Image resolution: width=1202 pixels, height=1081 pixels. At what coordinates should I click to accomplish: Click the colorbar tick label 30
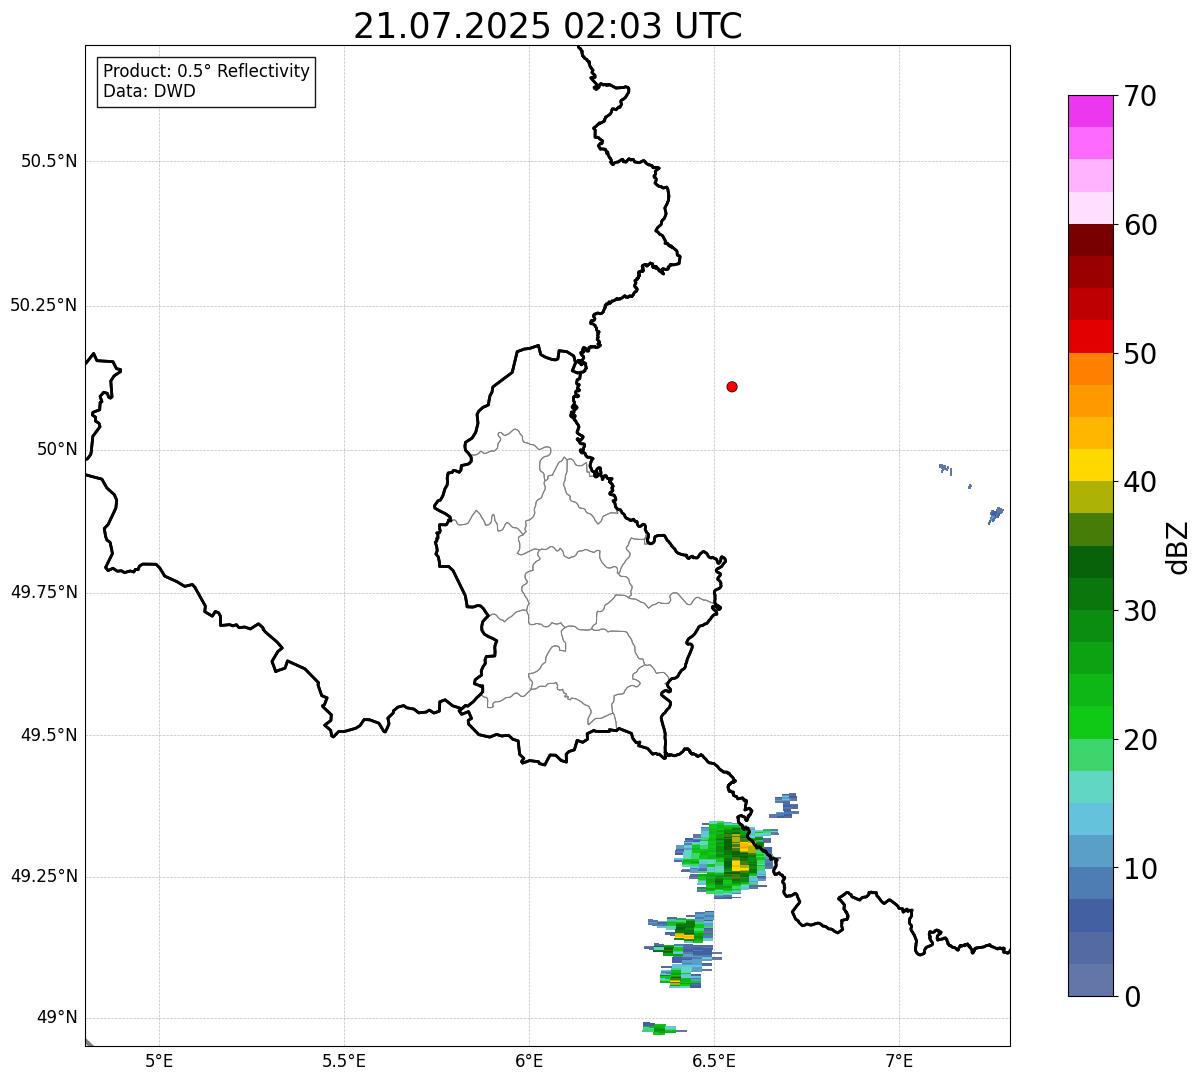[x=1141, y=611]
